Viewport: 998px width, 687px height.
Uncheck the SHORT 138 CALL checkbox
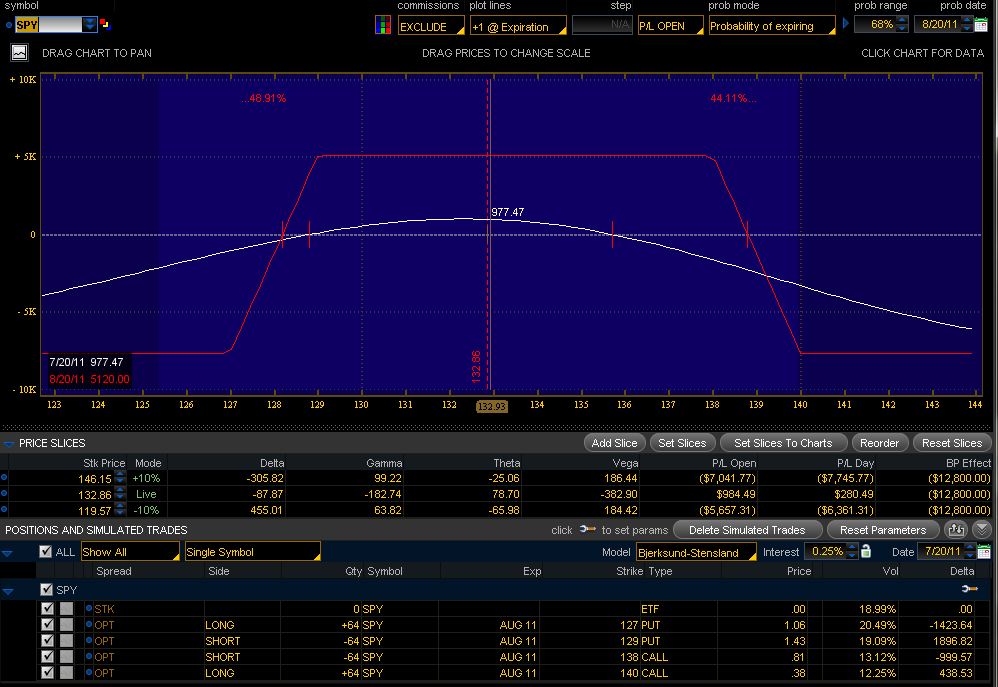click(48, 656)
